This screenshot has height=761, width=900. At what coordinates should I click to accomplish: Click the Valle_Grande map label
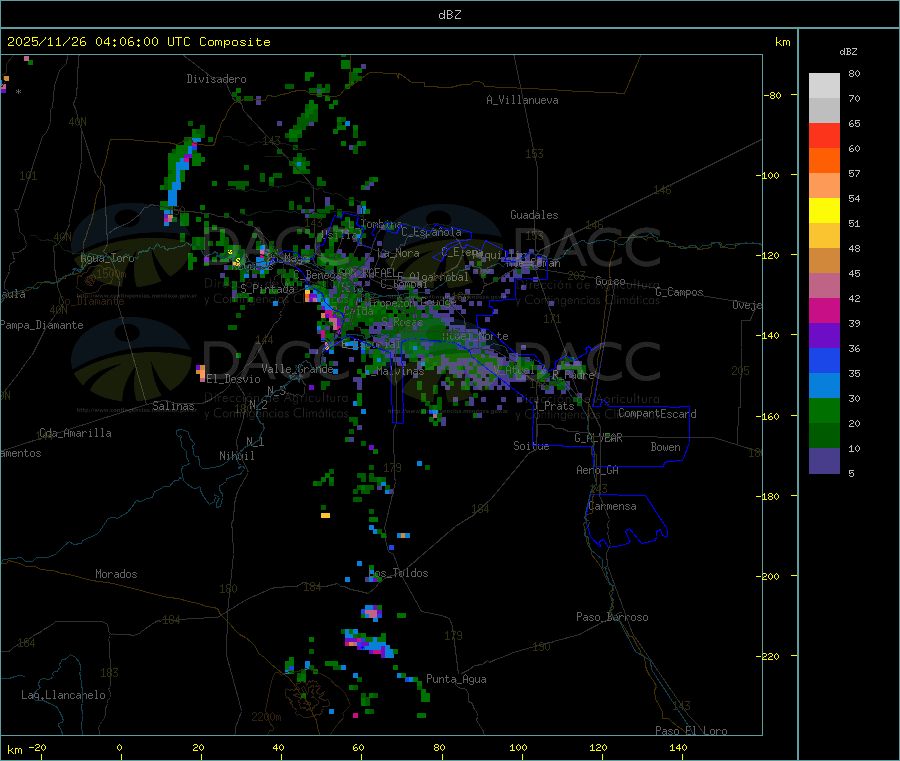[297, 369]
